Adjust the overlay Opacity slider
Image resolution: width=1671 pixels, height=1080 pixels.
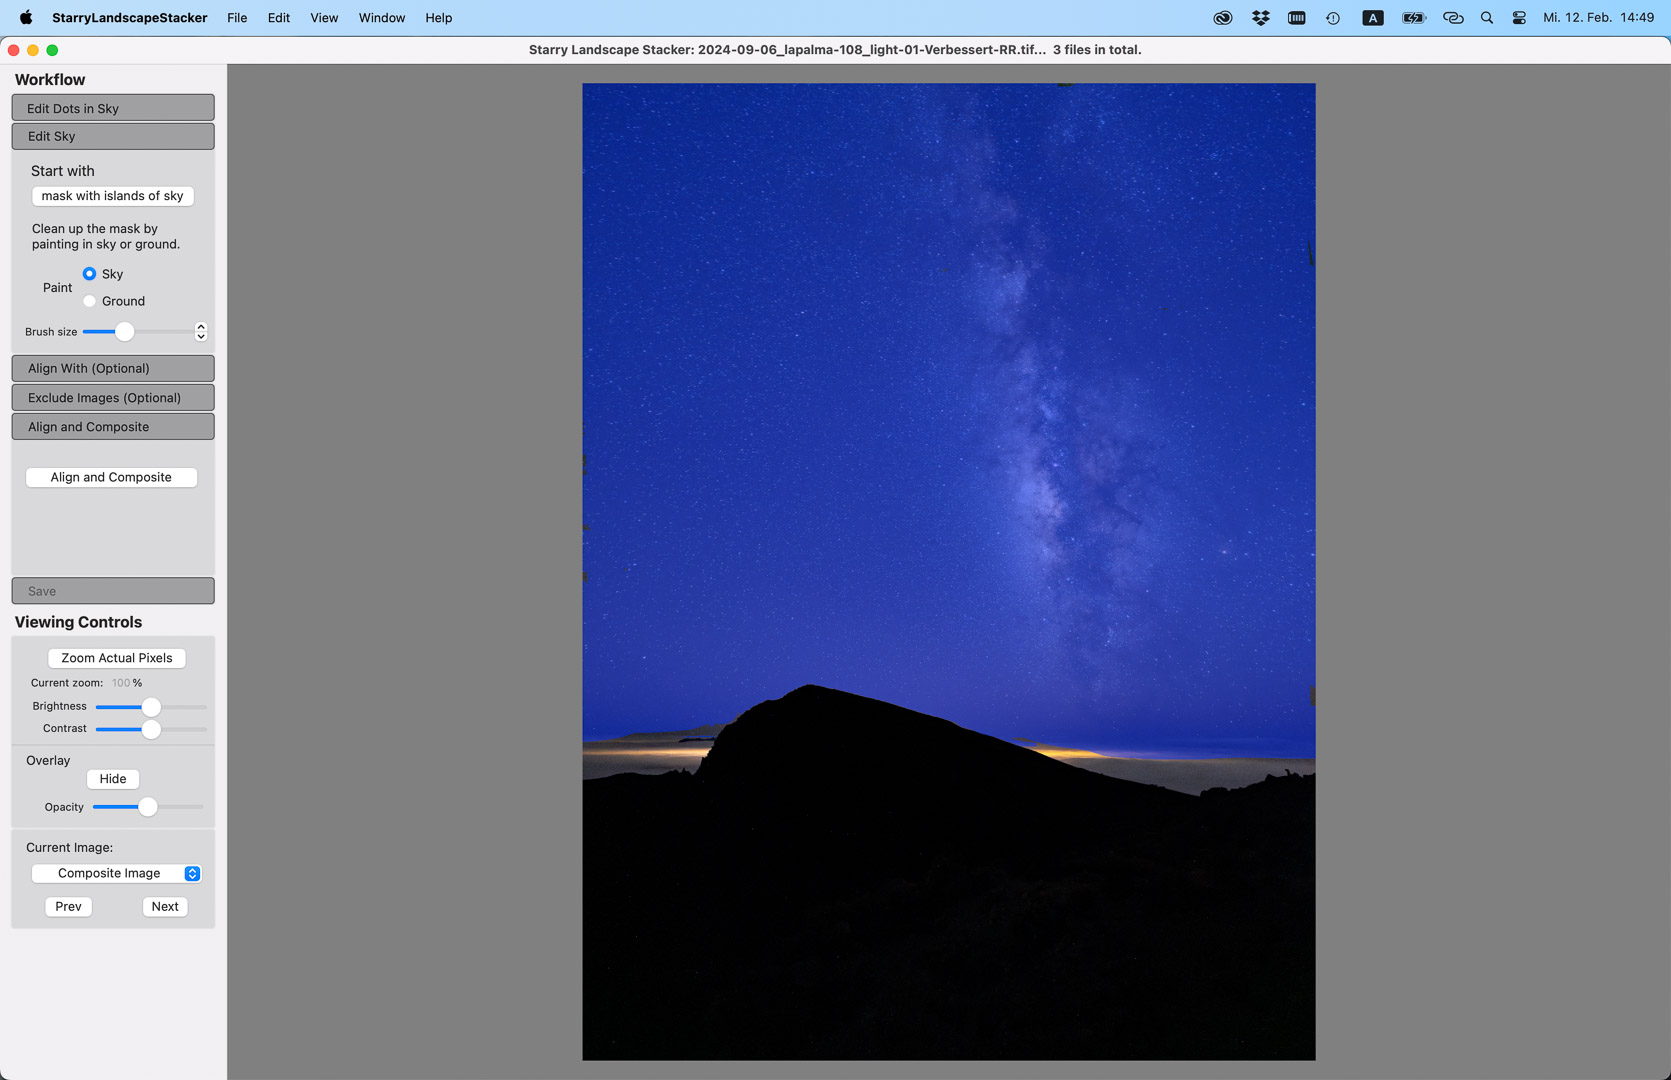click(148, 807)
